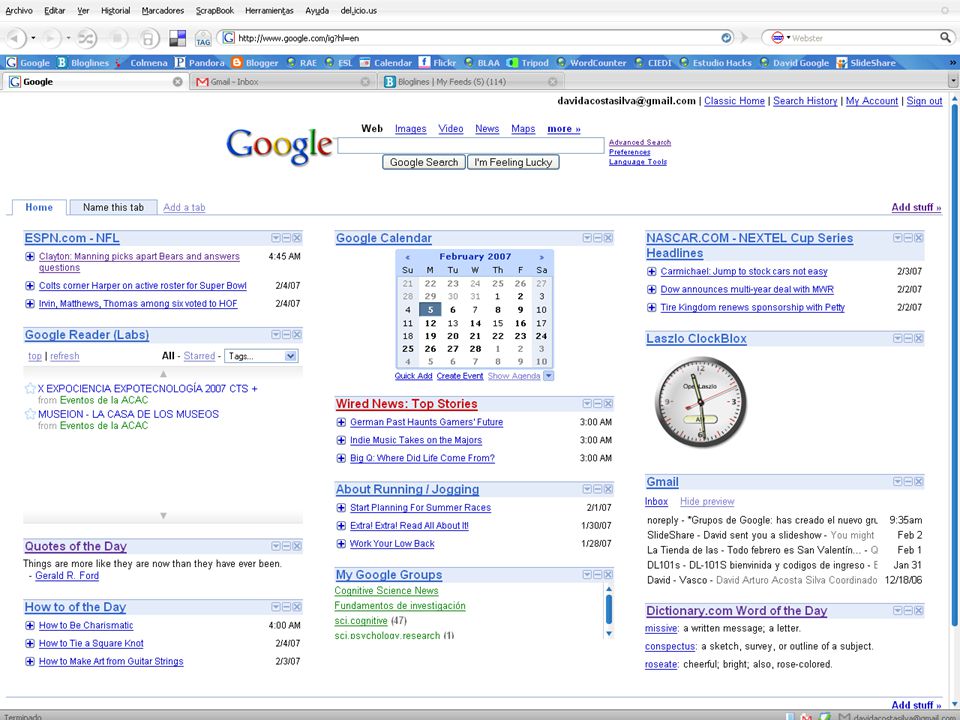Open the Images search link
The width and height of the screenshot is (960, 720).
click(411, 129)
